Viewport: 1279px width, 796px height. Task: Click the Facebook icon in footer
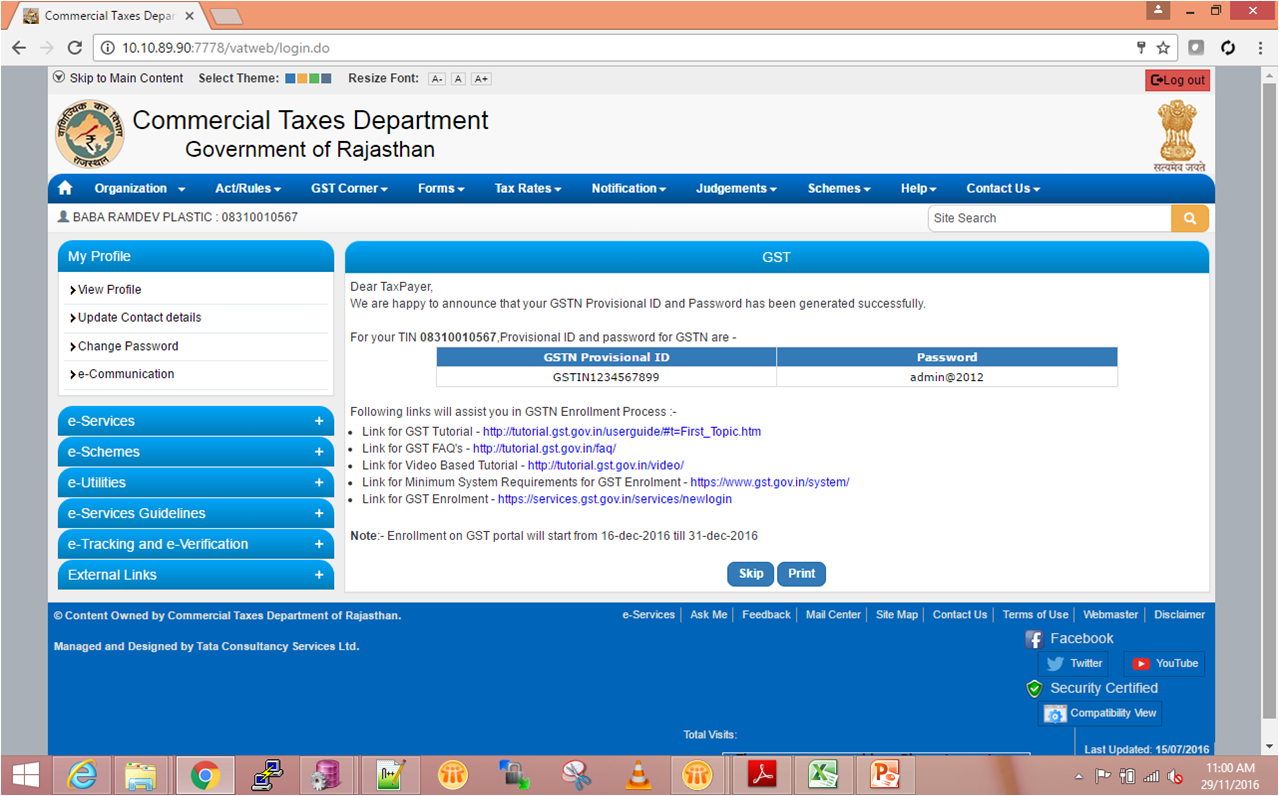pyautogui.click(x=1035, y=639)
